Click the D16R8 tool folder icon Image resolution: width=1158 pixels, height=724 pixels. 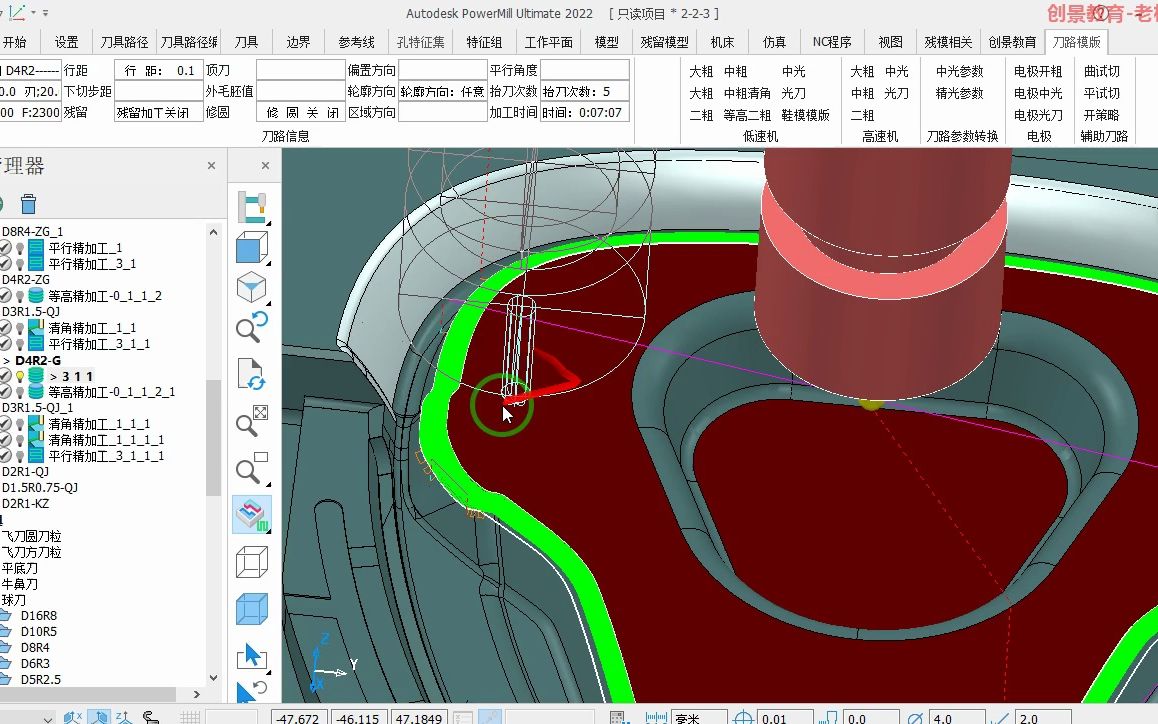(6, 615)
